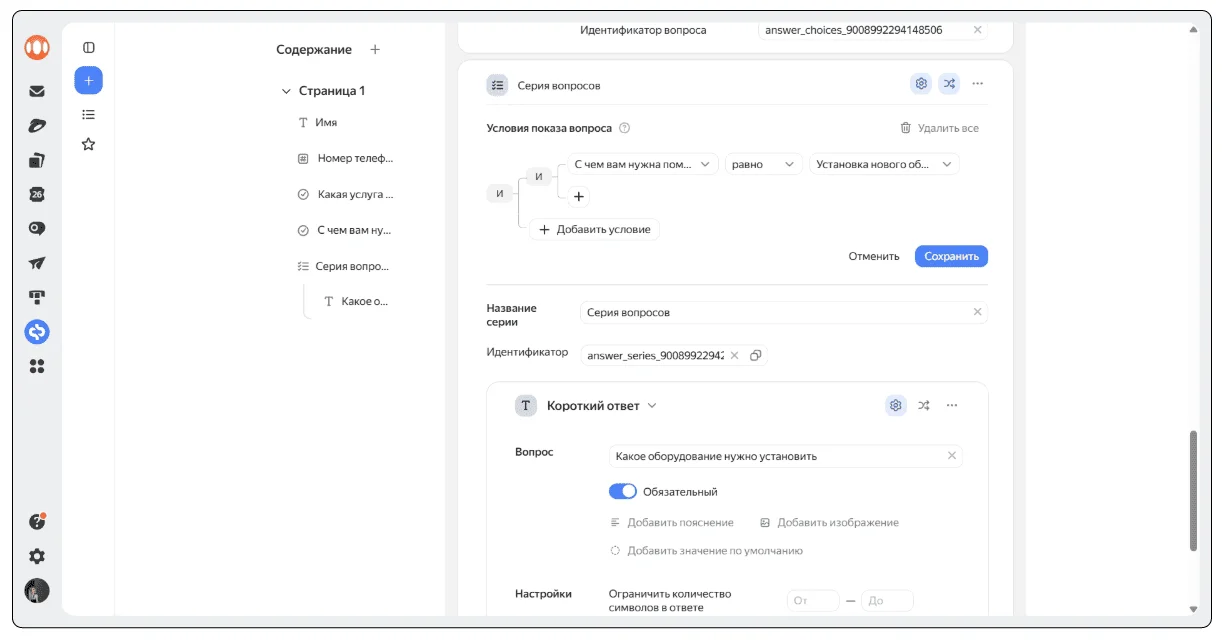Click the help icon beside Условия показа вопроса
This screenshot has width=1222, height=643.
(x=624, y=128)
